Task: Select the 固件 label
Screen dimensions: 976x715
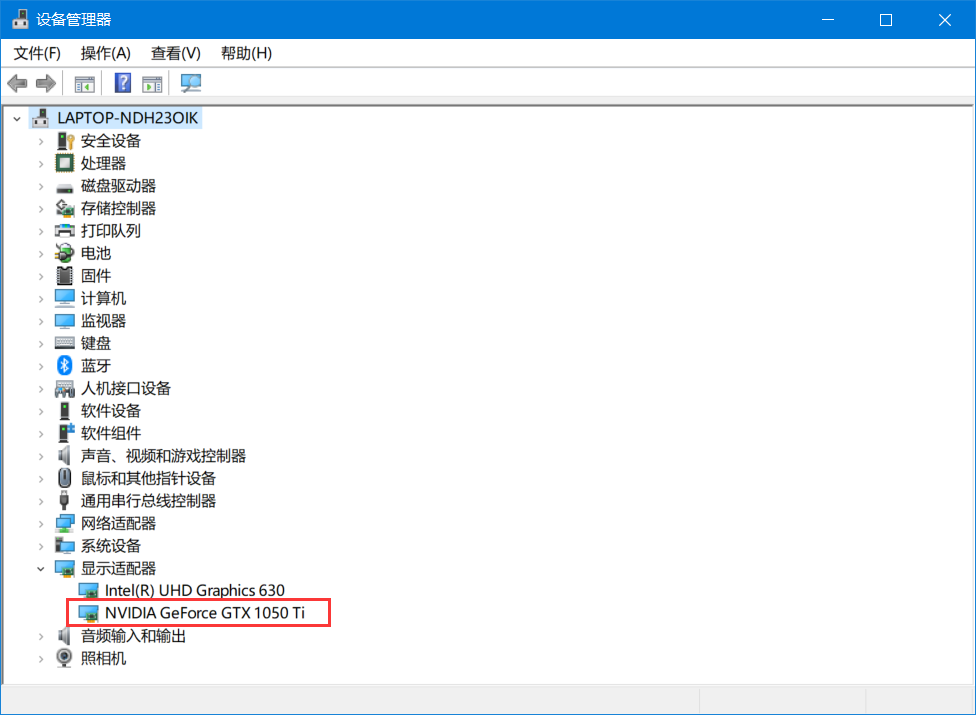Action: click(96, 276)
